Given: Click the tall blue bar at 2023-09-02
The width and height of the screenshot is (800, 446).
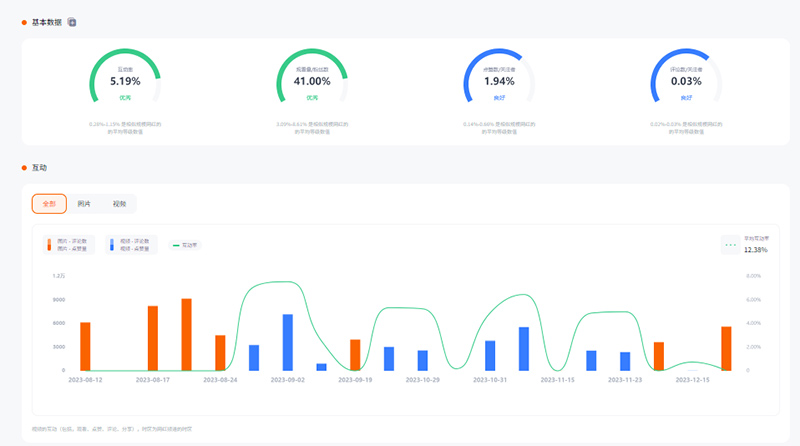Looking at the screenshot, I should tap(288, 342).
